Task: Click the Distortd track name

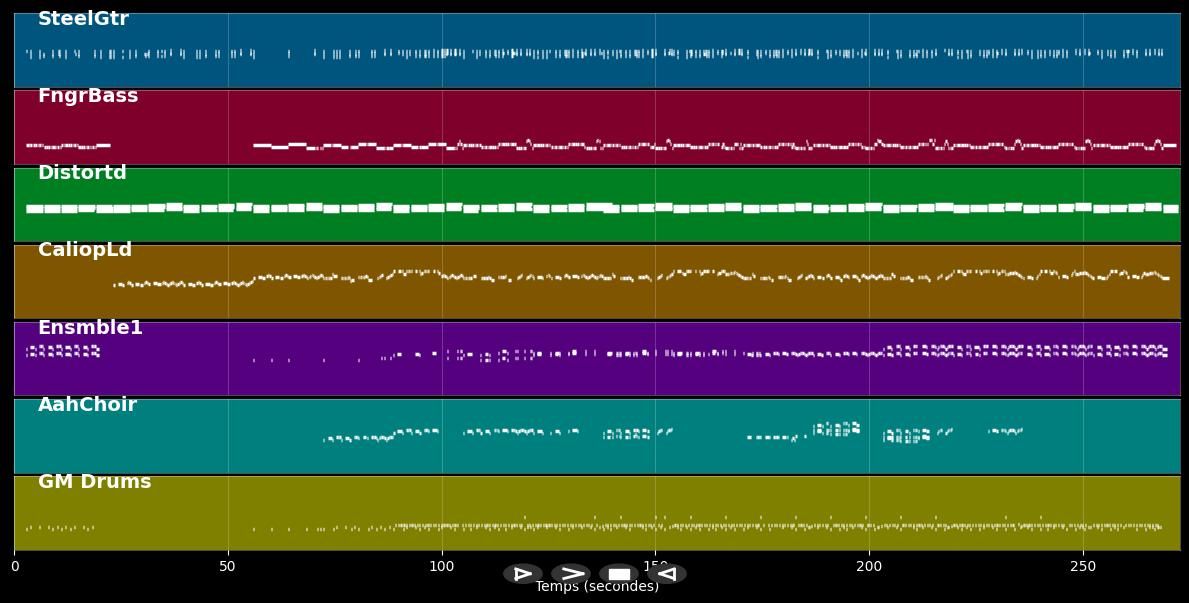Action: 82,173
